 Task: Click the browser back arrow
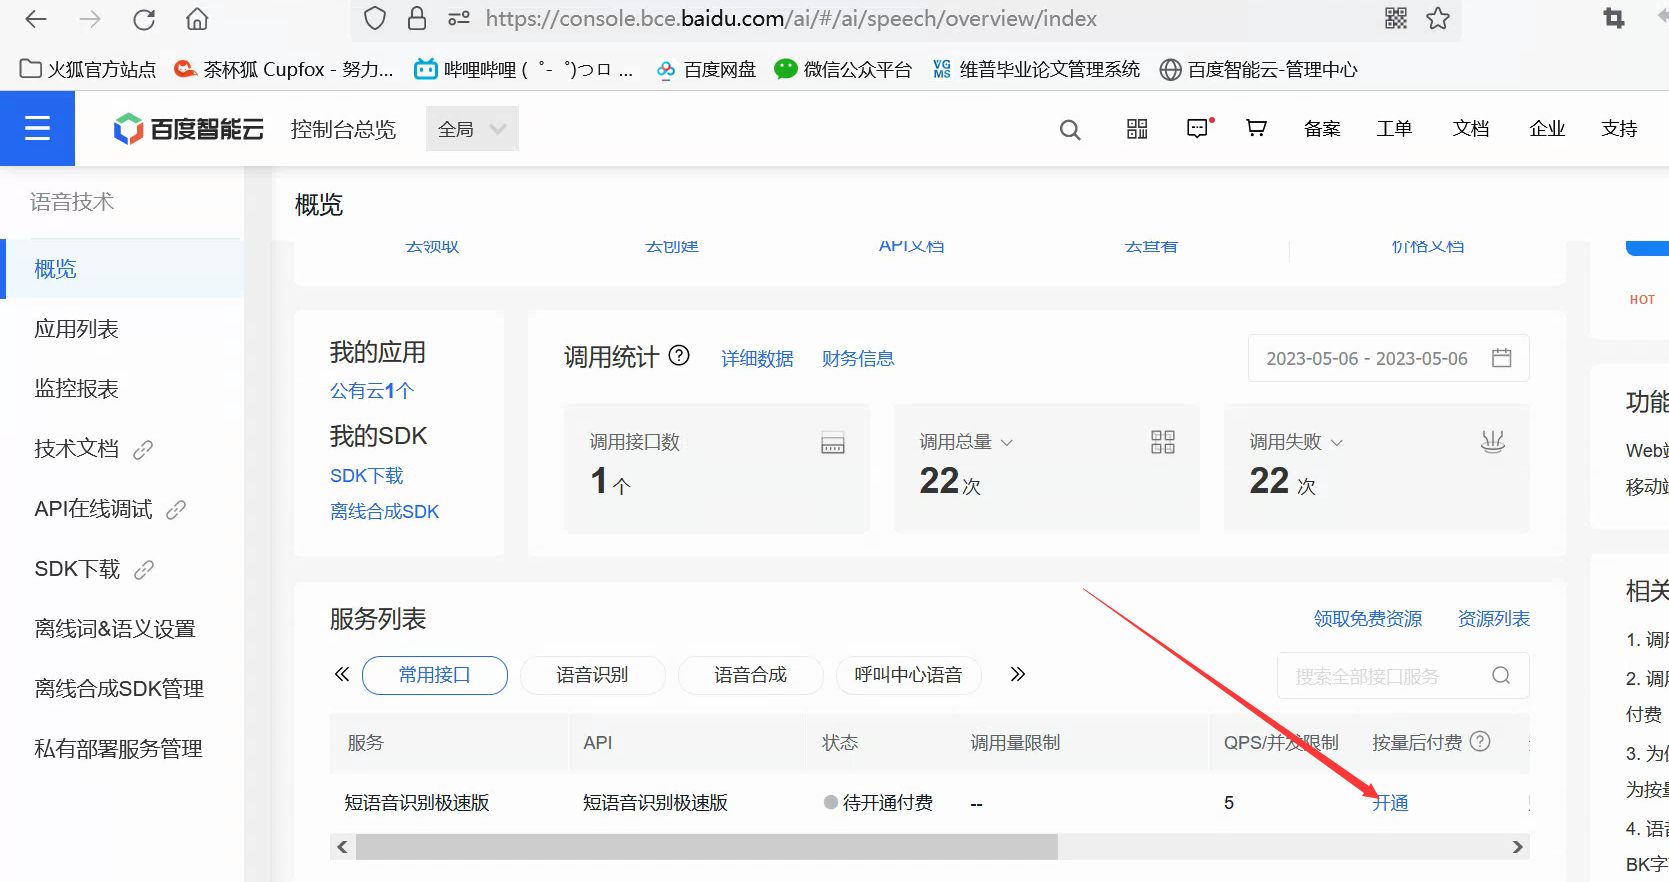point(35,19)
